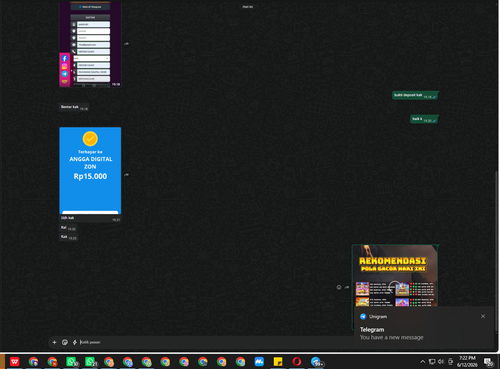This screenshot has width=500, height=369.
Task: Dismiss the Unigram notification
Action: (483, 316)
